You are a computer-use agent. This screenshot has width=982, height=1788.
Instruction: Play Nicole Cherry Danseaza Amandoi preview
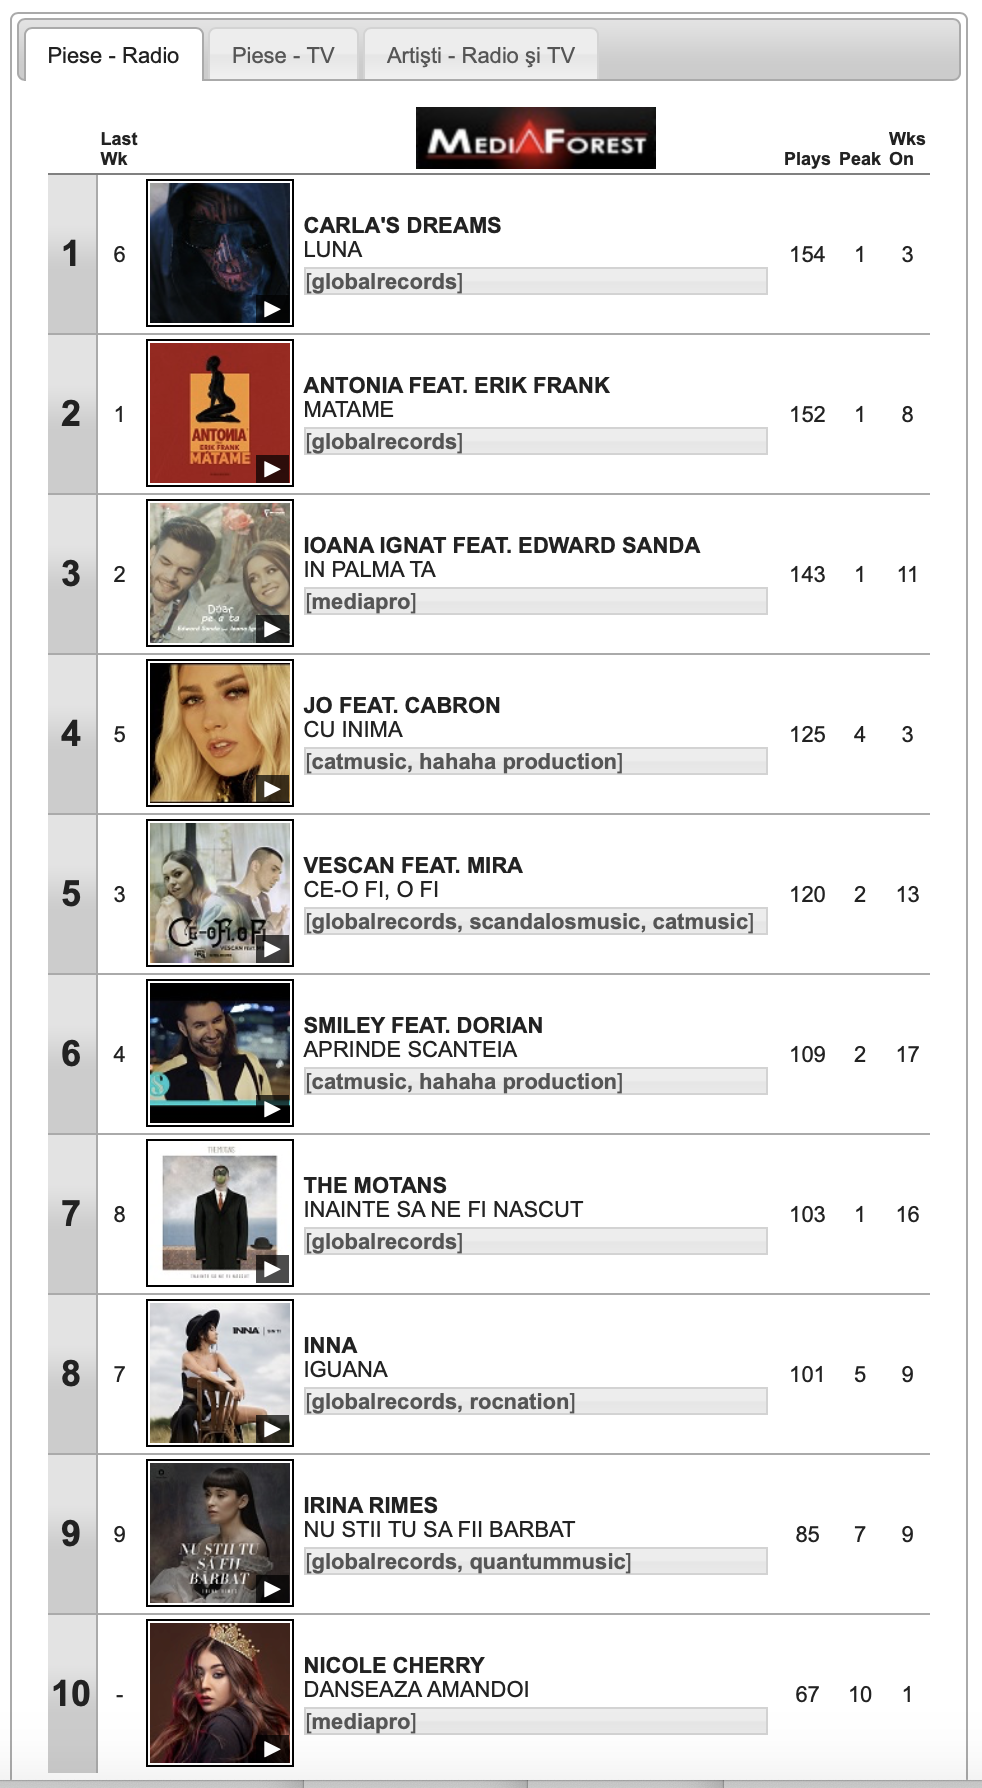(x=272, y=1749)
